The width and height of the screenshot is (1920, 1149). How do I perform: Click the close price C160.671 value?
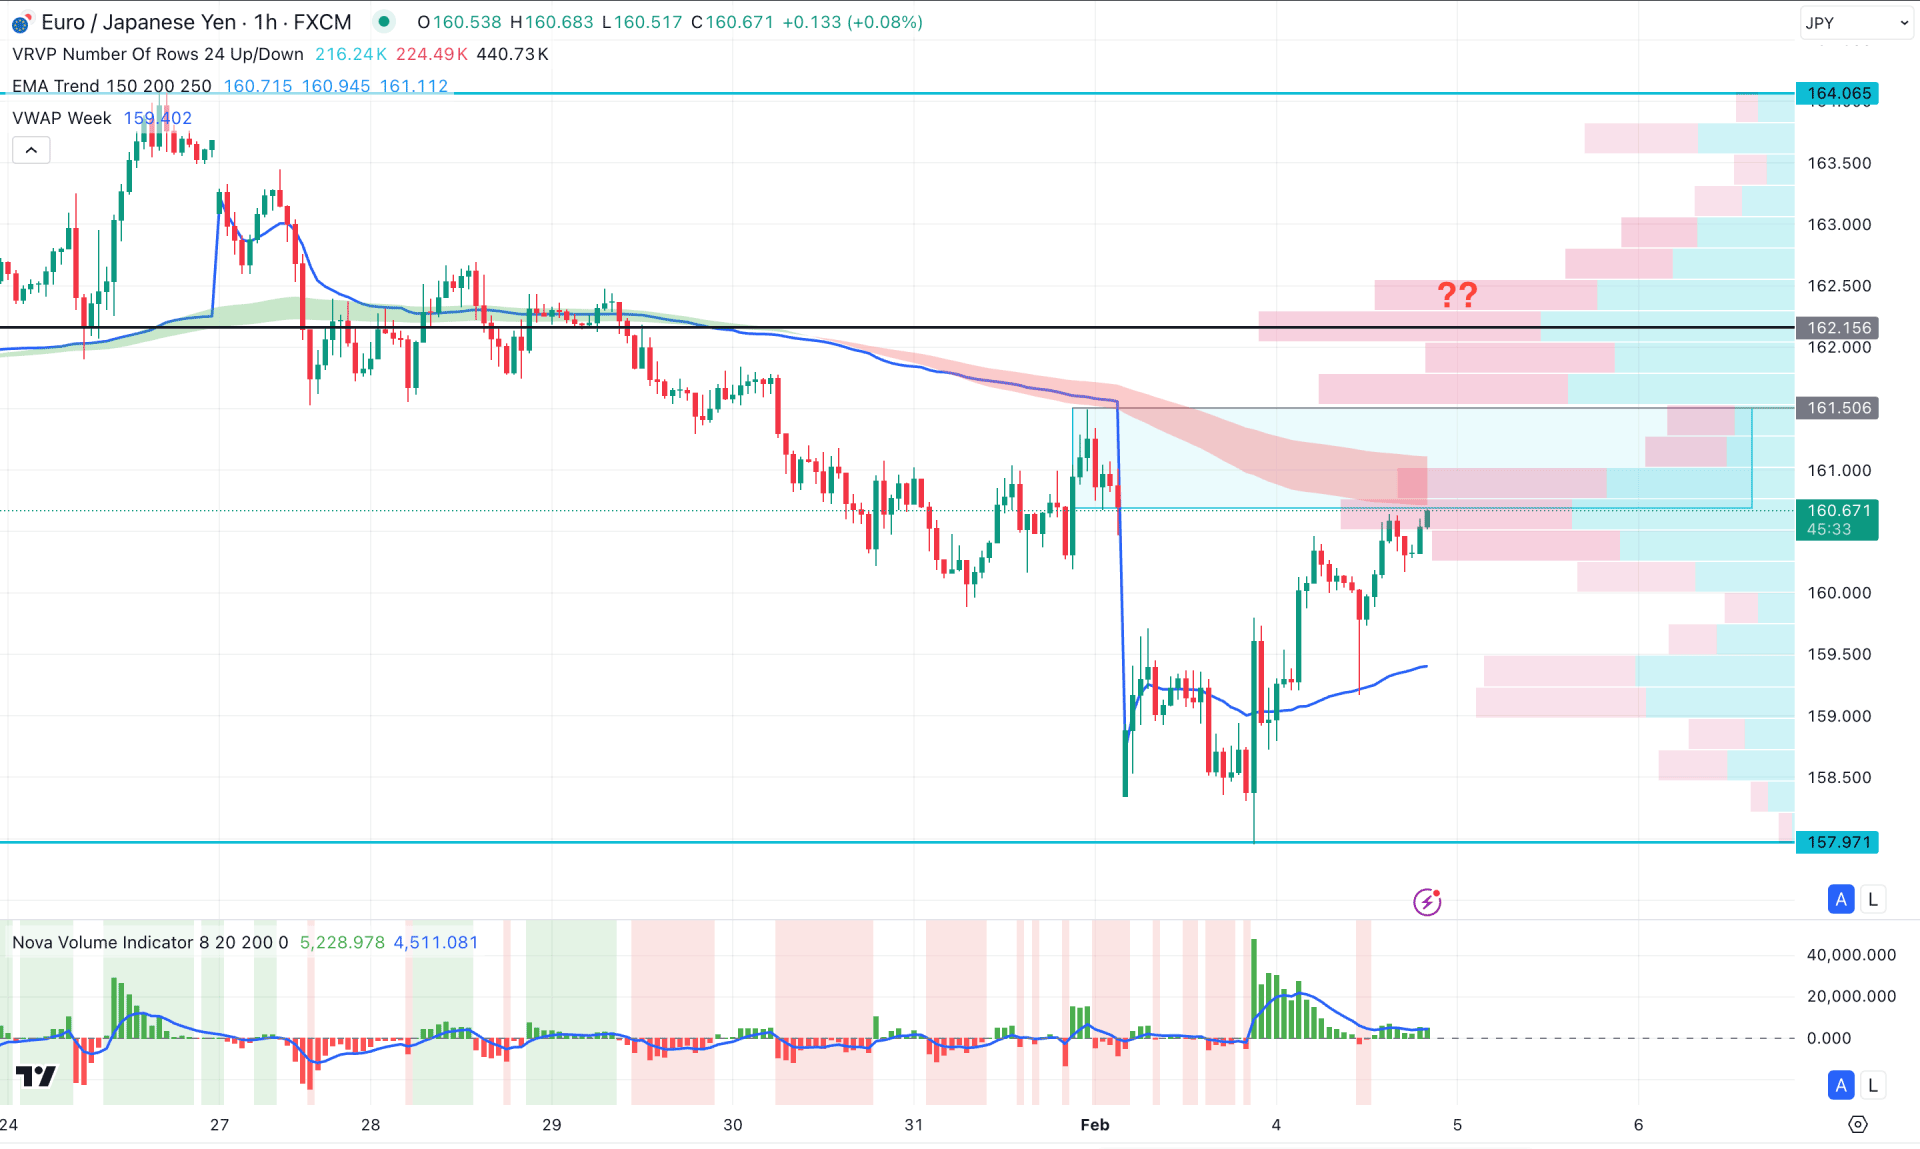coord(733,22)
